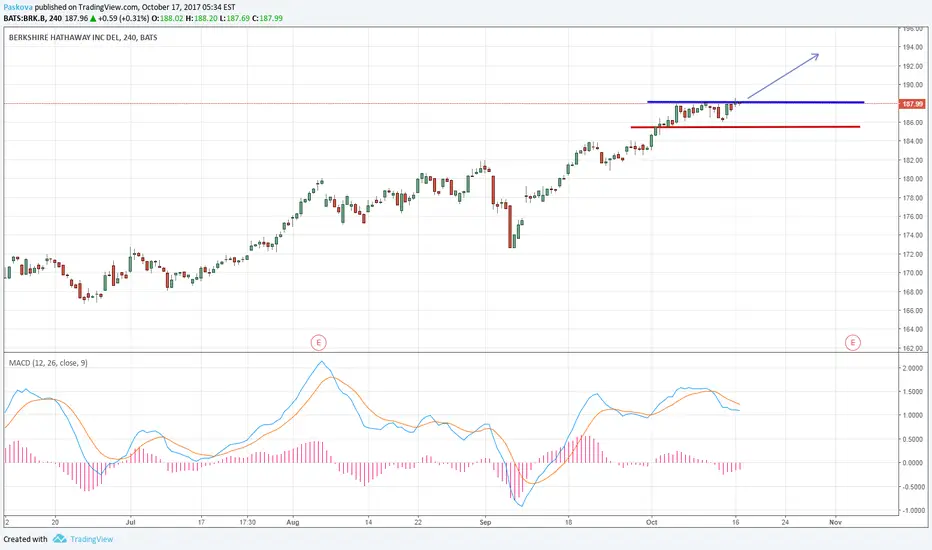932x550 pixels.
Task: Click the Sep date axis label
Action: [x=486, y=523]
